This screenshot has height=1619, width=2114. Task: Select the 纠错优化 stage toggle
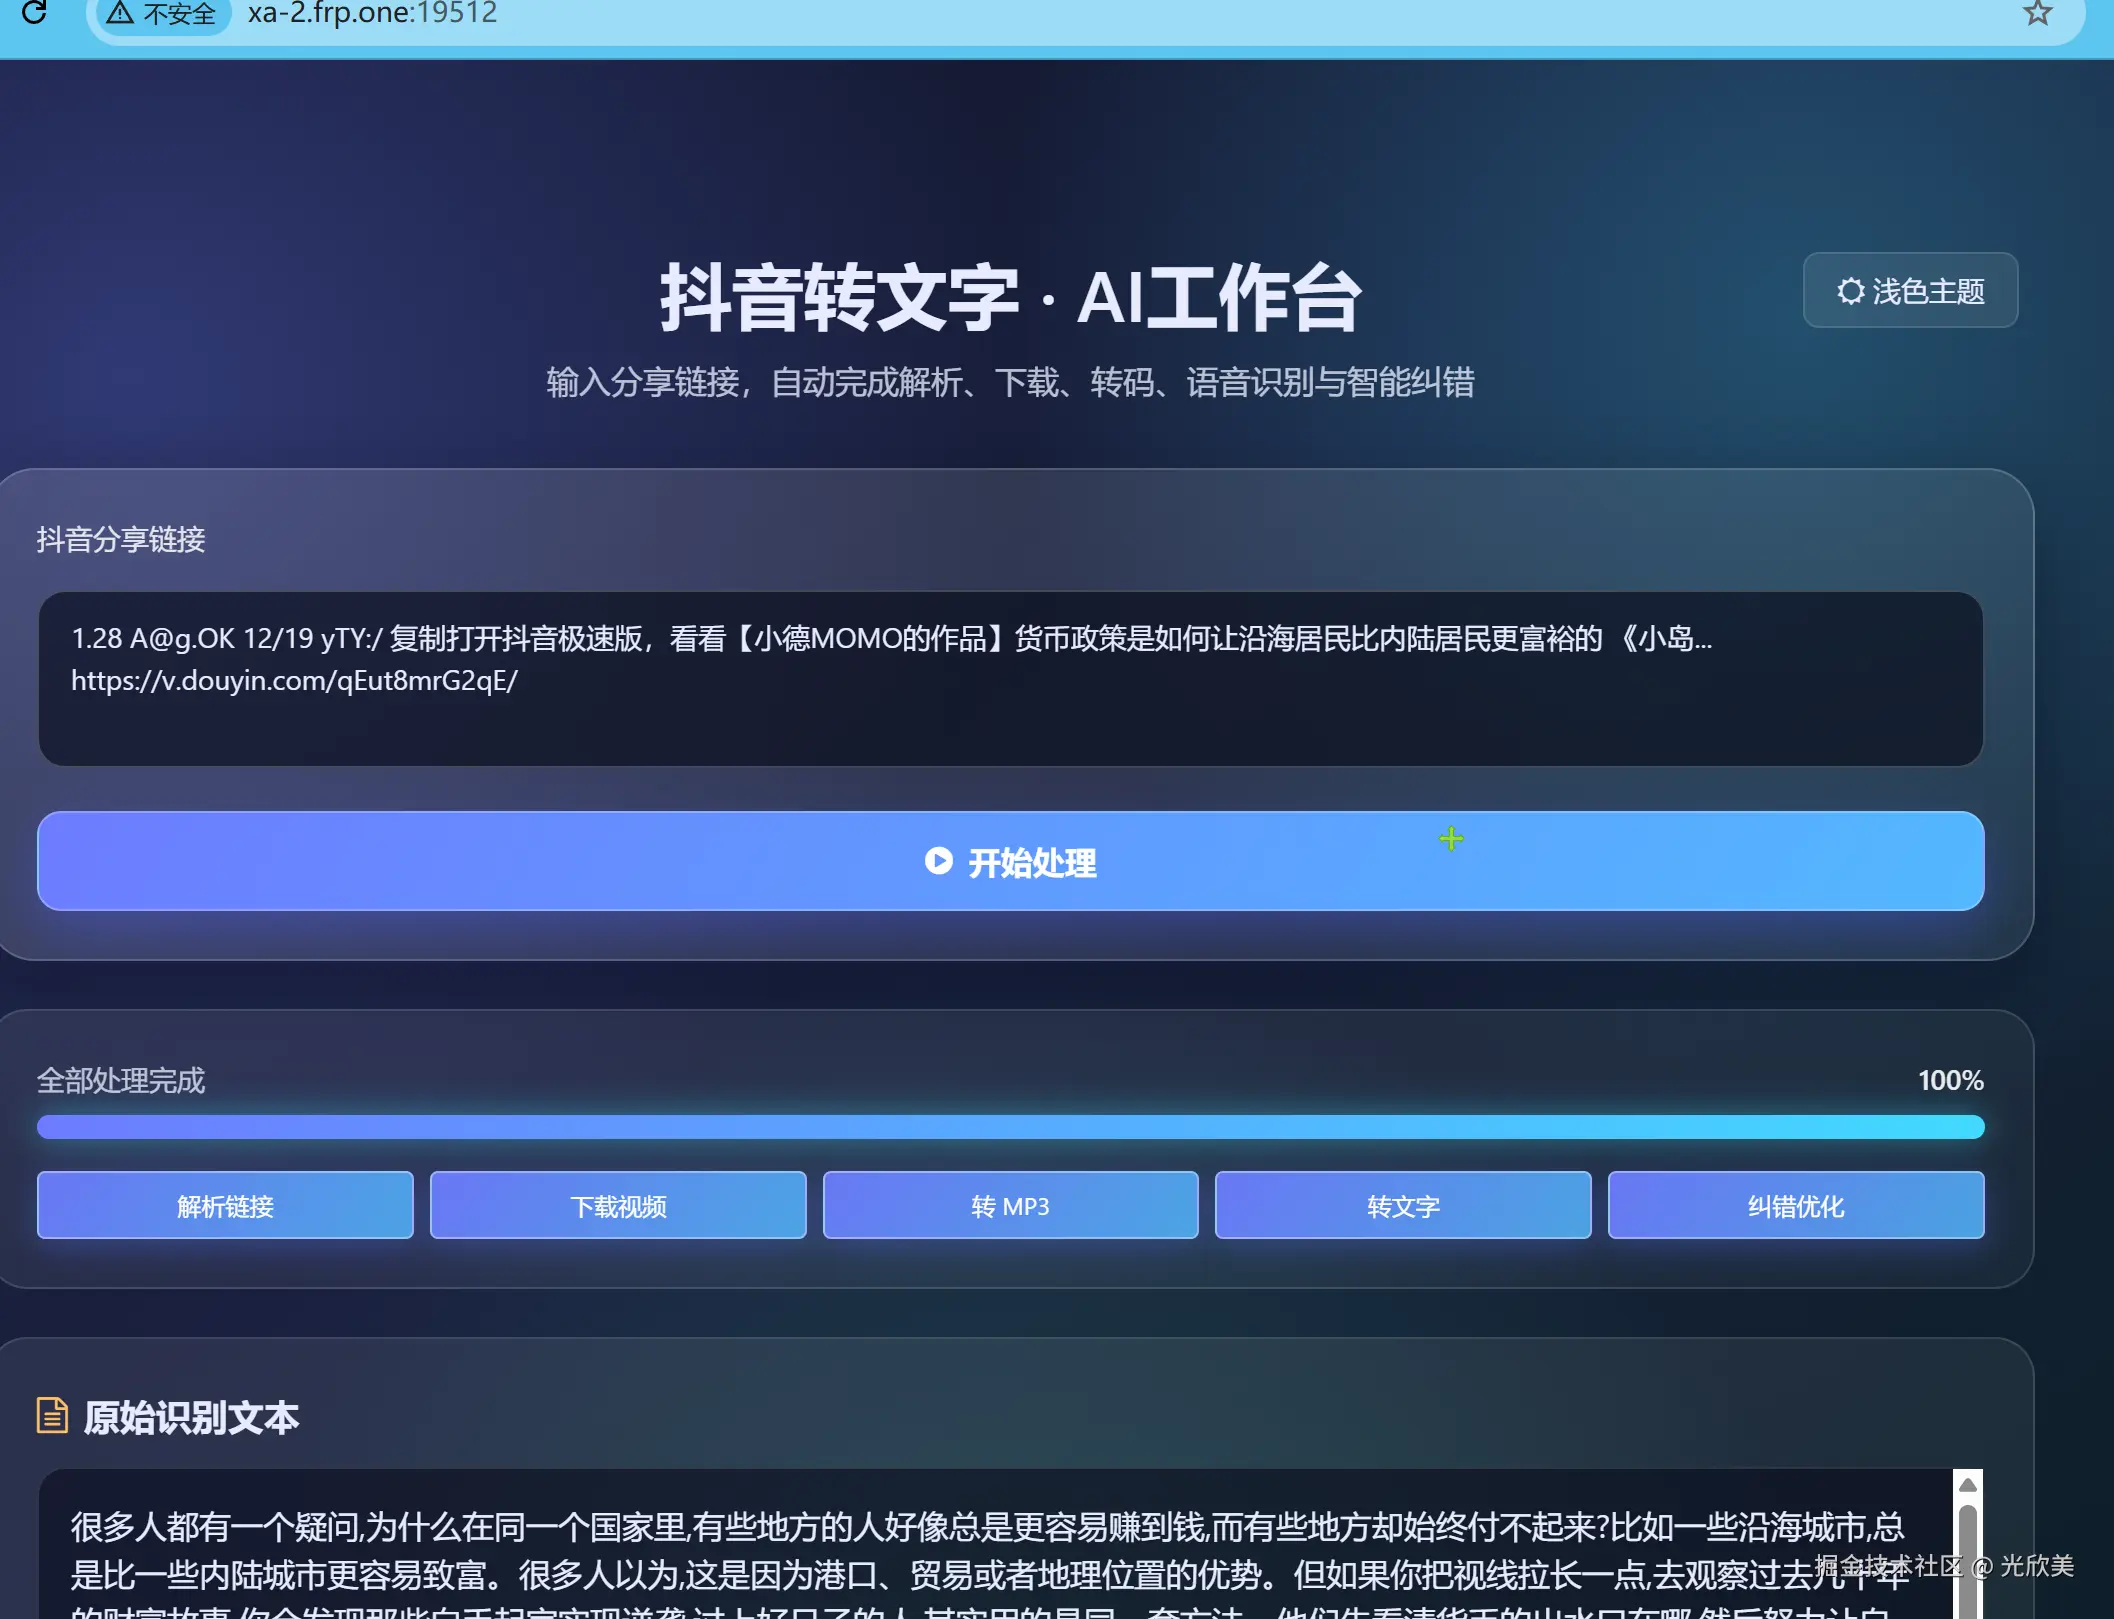pos(1795,1205)
